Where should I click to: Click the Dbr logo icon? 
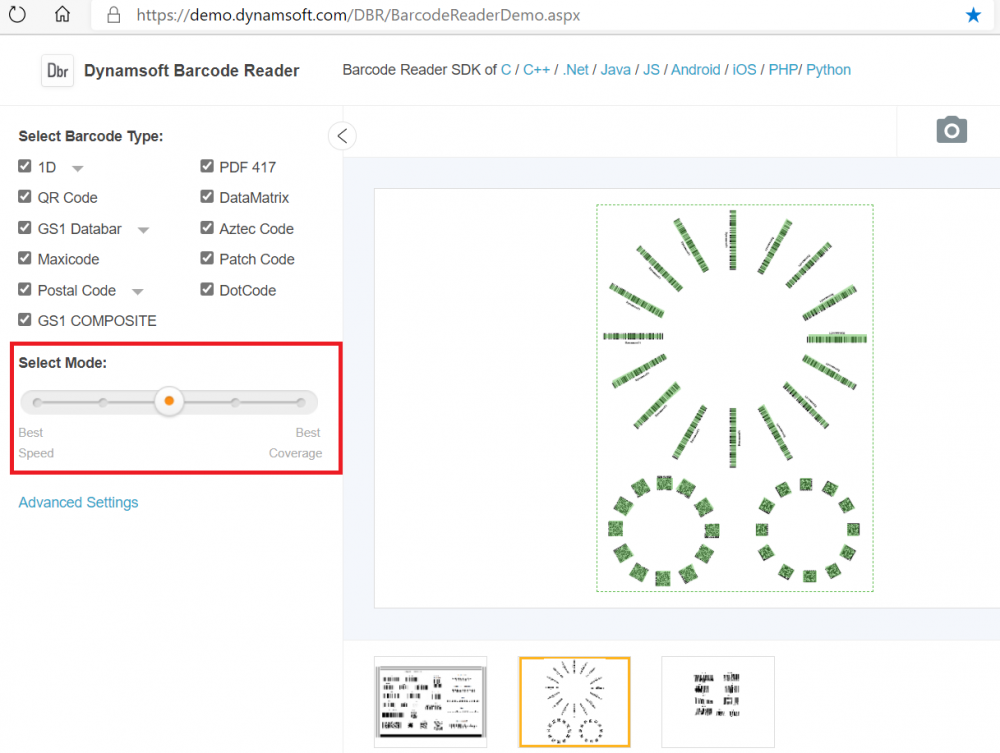click(57, 71)
